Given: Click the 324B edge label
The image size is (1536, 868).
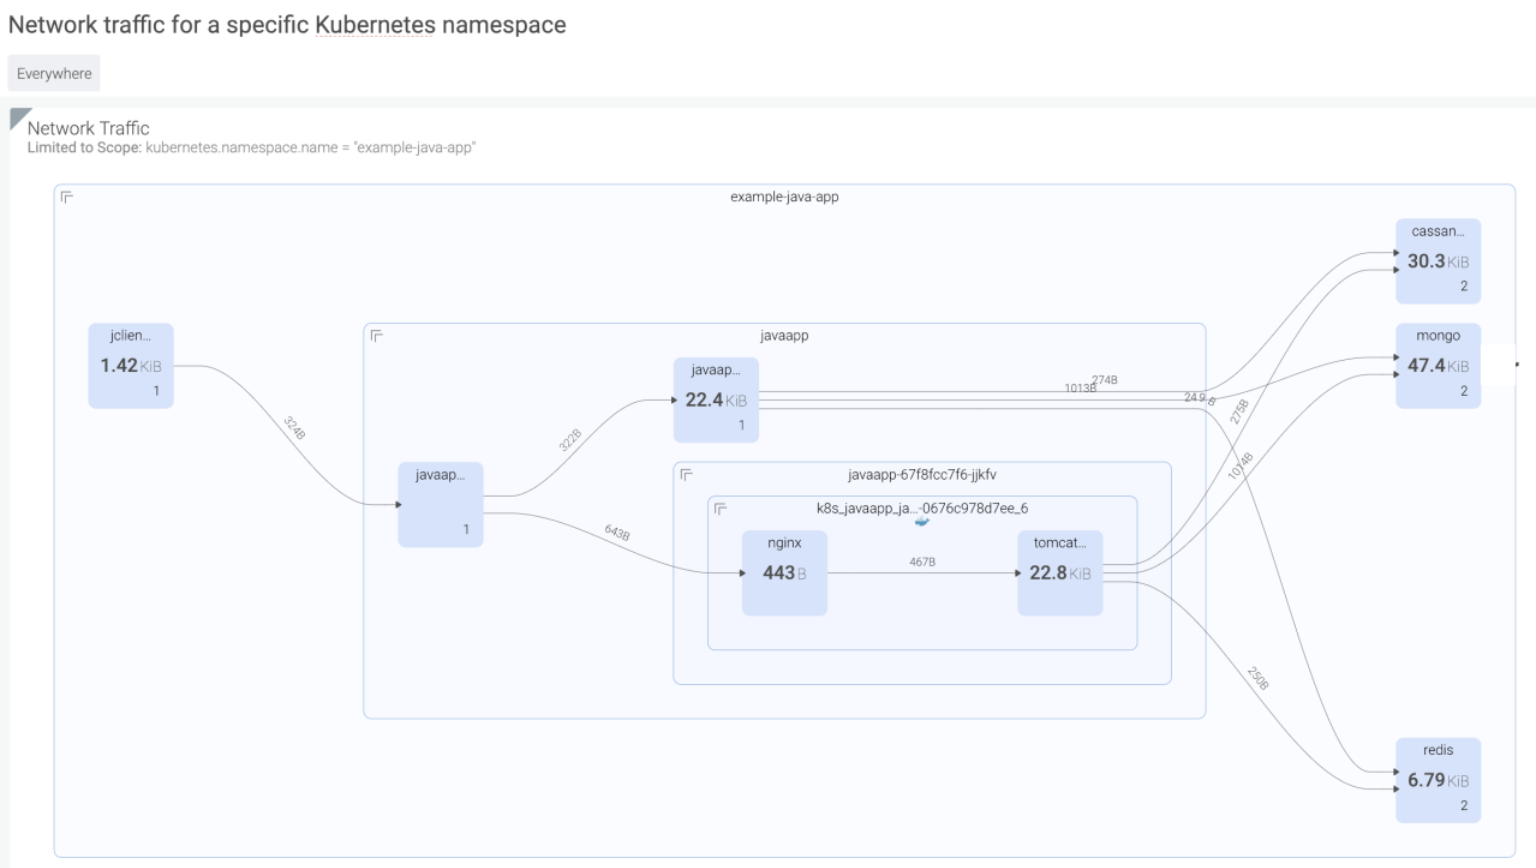Looking at the screenshot, I should [294, 428].
